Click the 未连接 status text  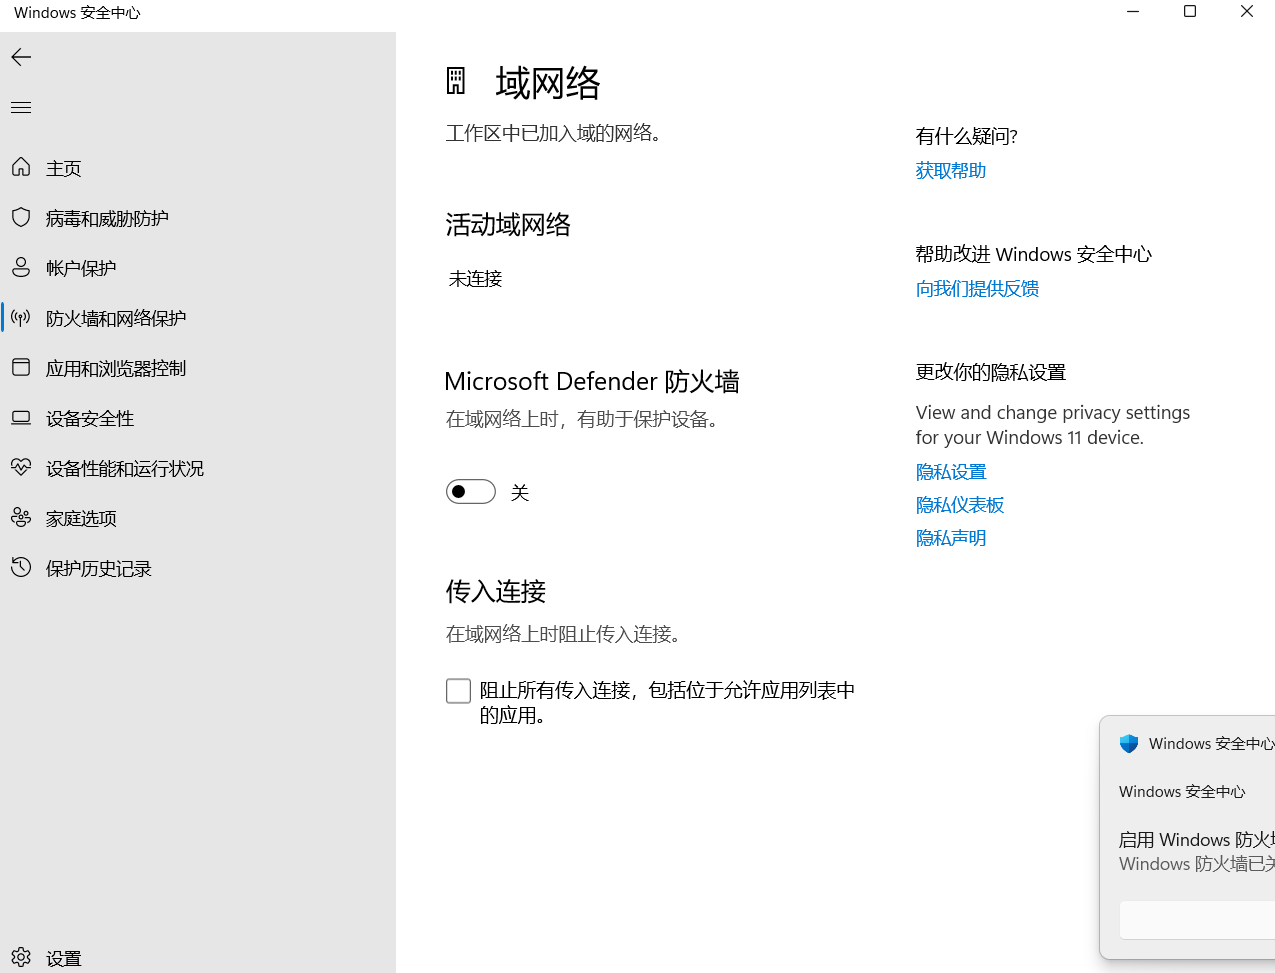coord(475,279)
